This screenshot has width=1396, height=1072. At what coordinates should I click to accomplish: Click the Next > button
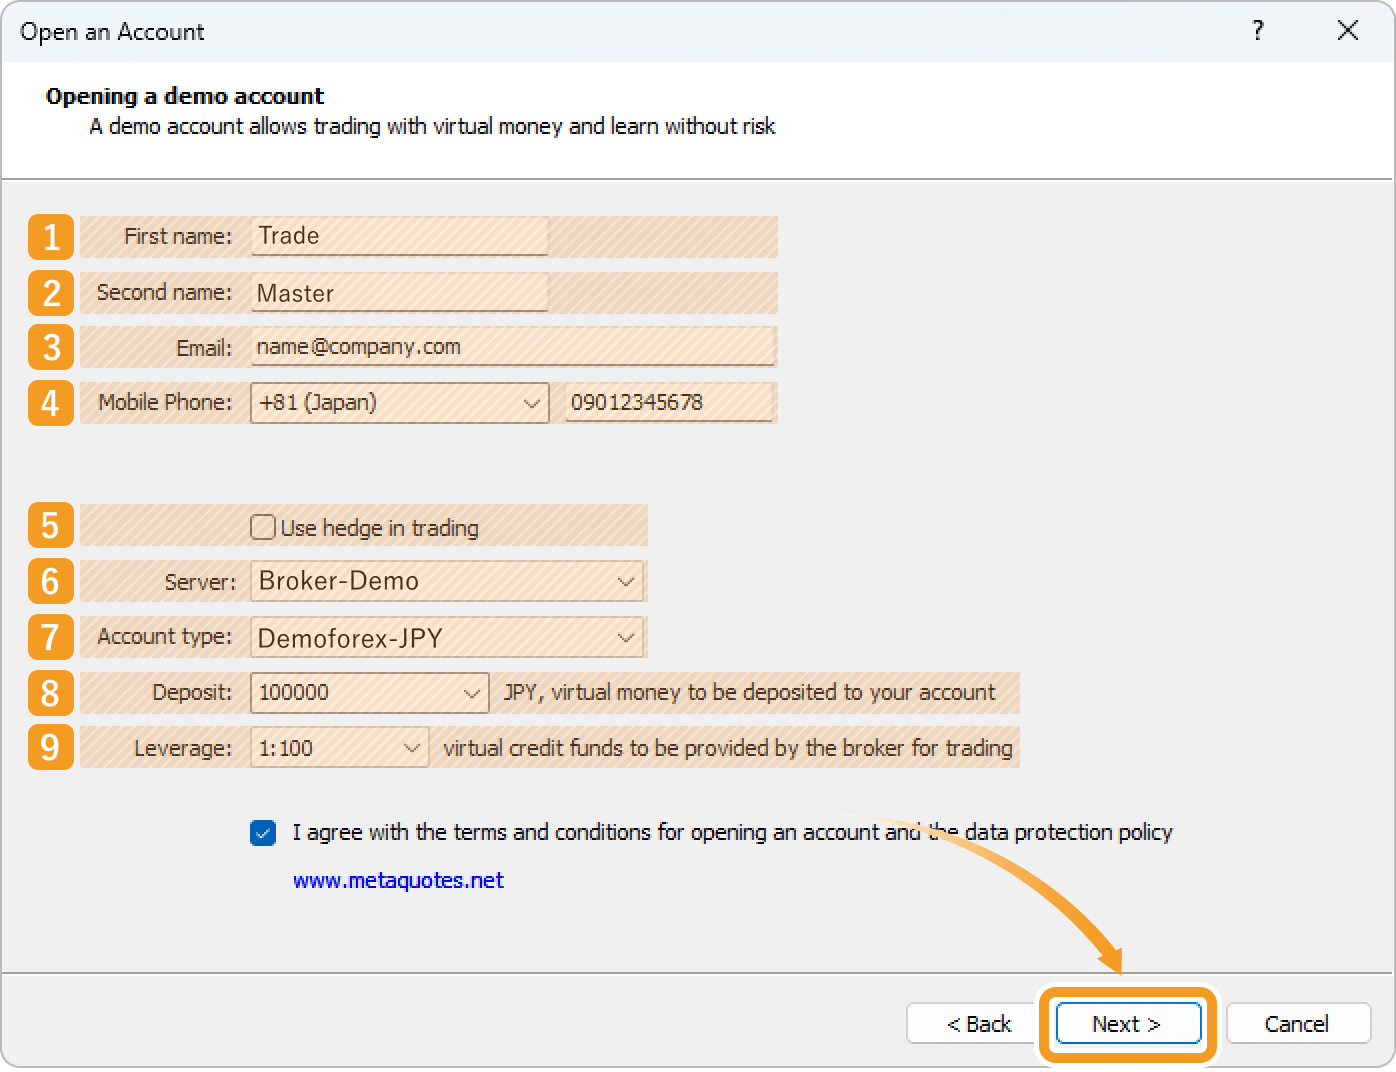[1128, 1024]
